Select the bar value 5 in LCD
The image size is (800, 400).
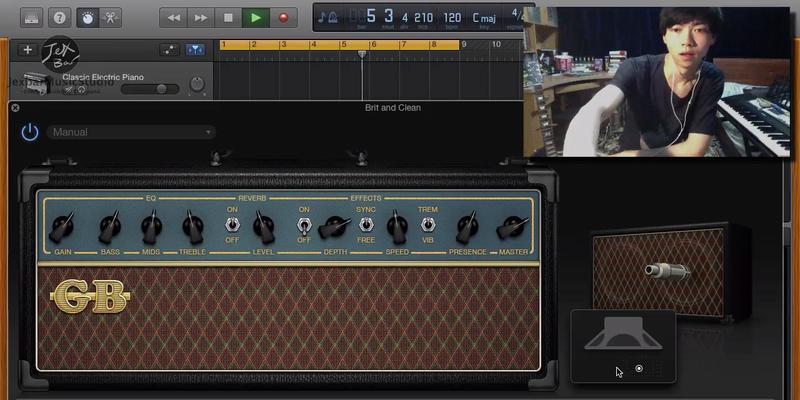click(371, 17)
